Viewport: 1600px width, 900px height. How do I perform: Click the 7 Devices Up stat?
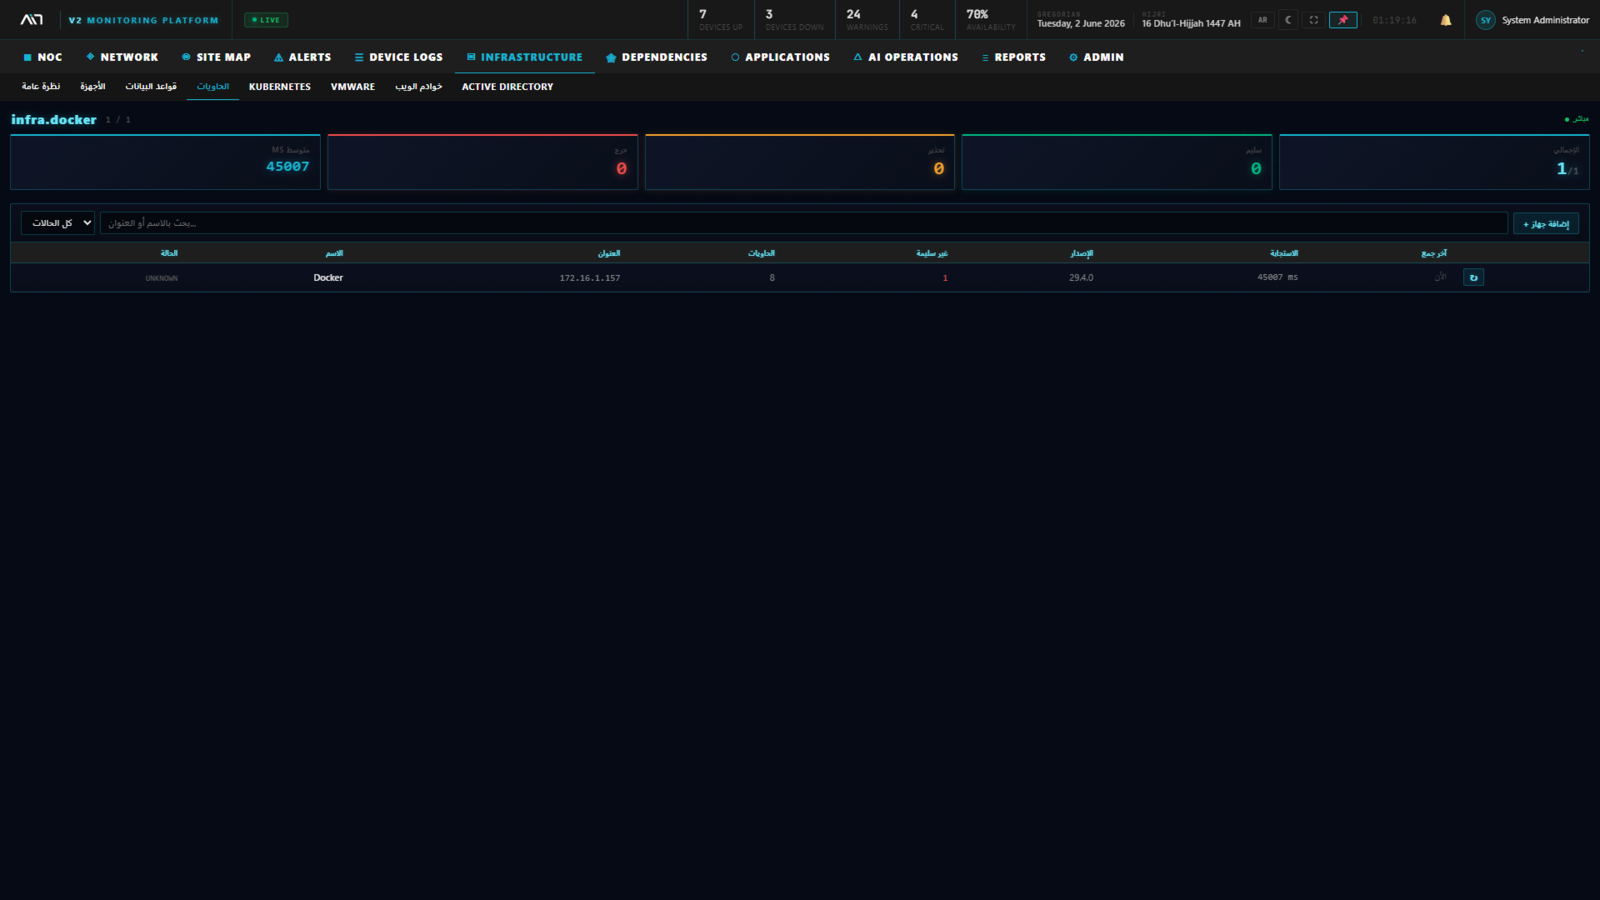click(720, 20)
